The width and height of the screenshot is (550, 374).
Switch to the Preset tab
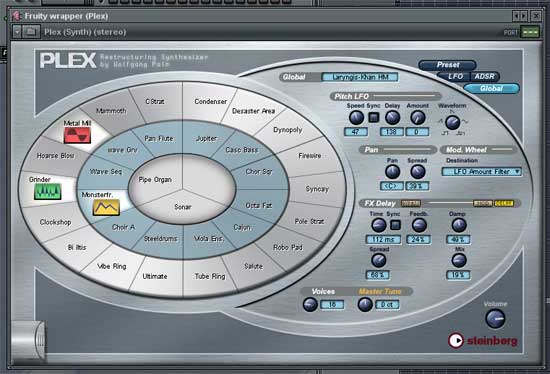tap(448, 65)
